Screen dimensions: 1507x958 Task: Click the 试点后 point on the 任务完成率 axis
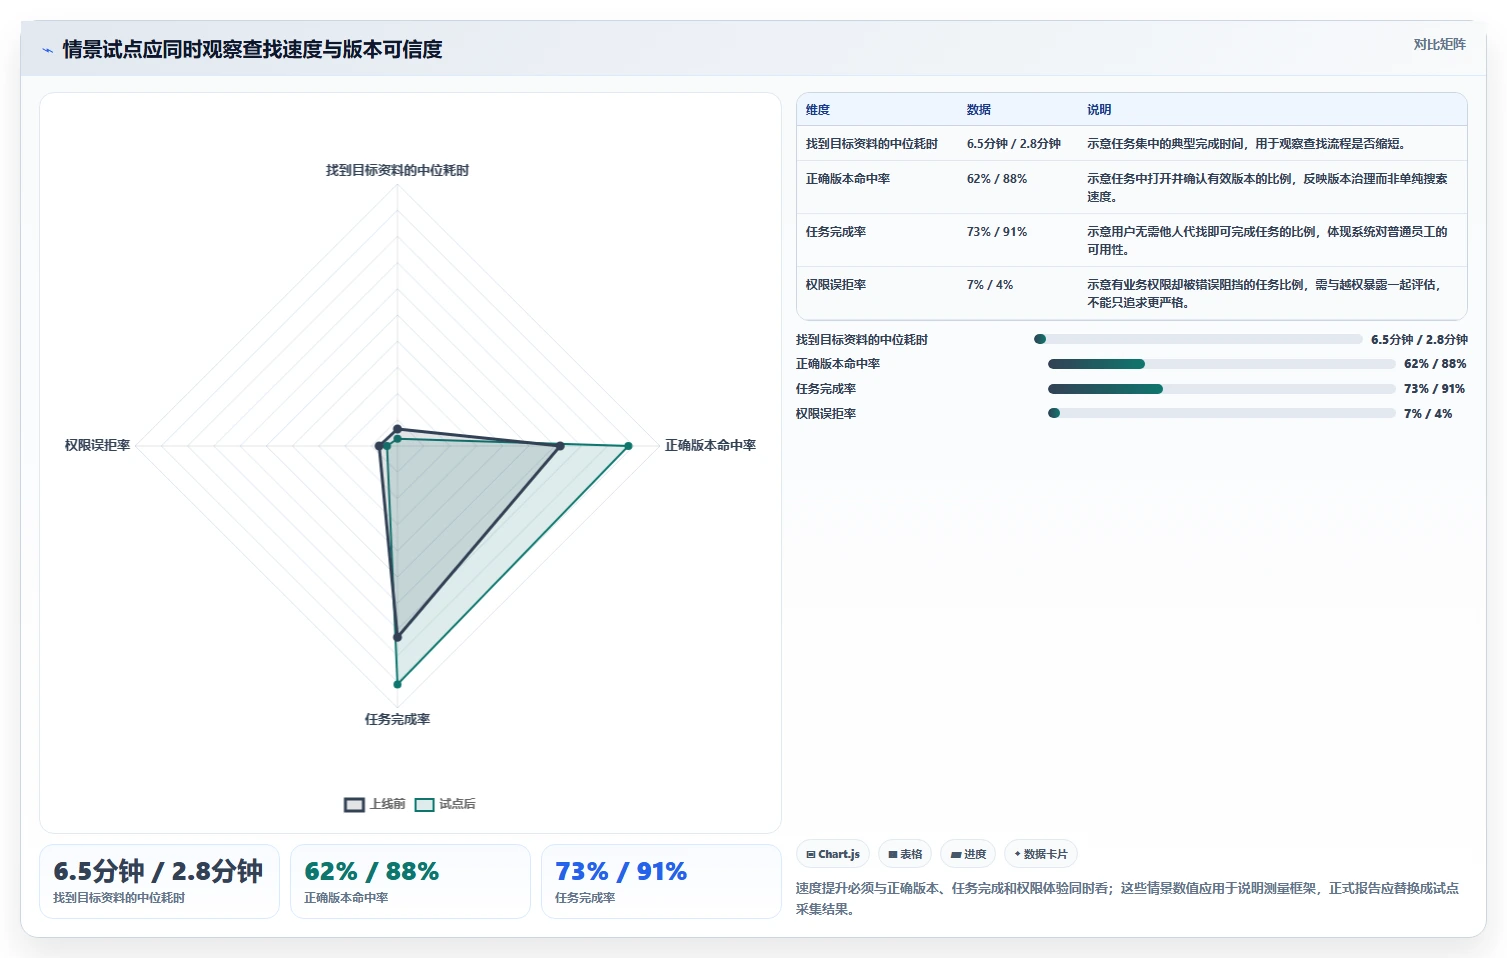pos(397,684)
